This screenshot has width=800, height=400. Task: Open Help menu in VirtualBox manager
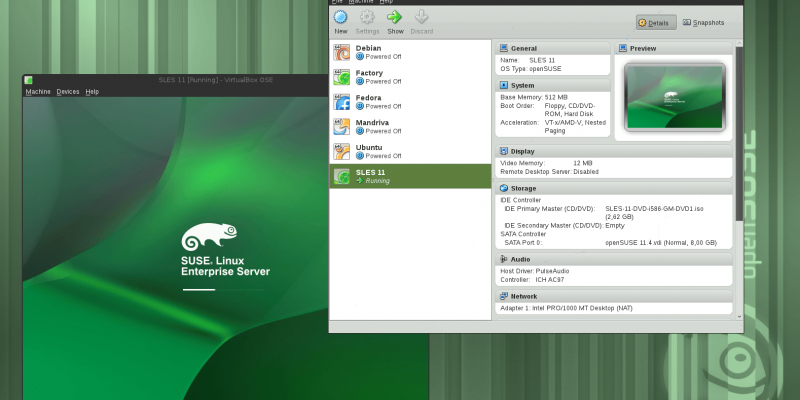[x=386, y=2]
